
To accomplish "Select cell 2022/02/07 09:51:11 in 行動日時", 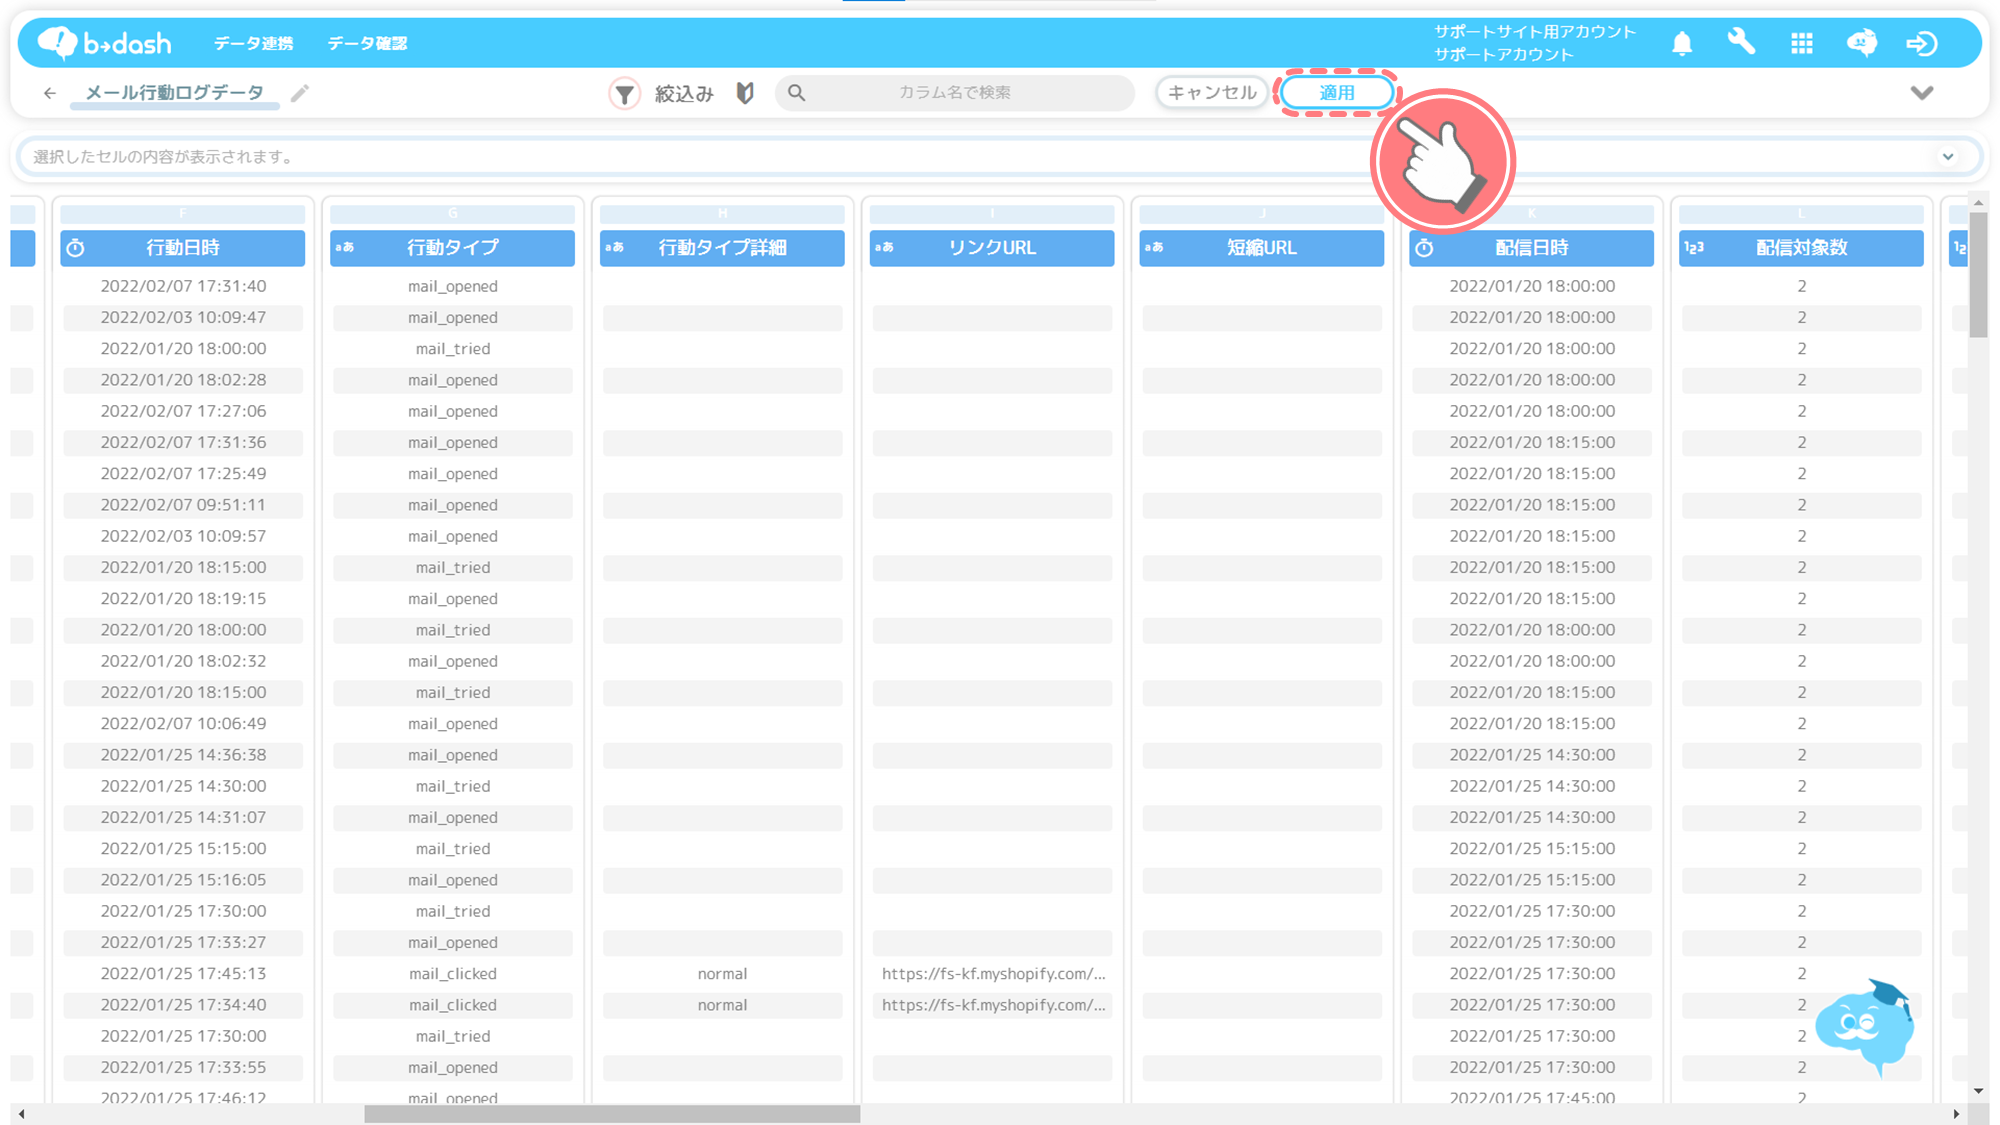I will (x=183, y=505).
